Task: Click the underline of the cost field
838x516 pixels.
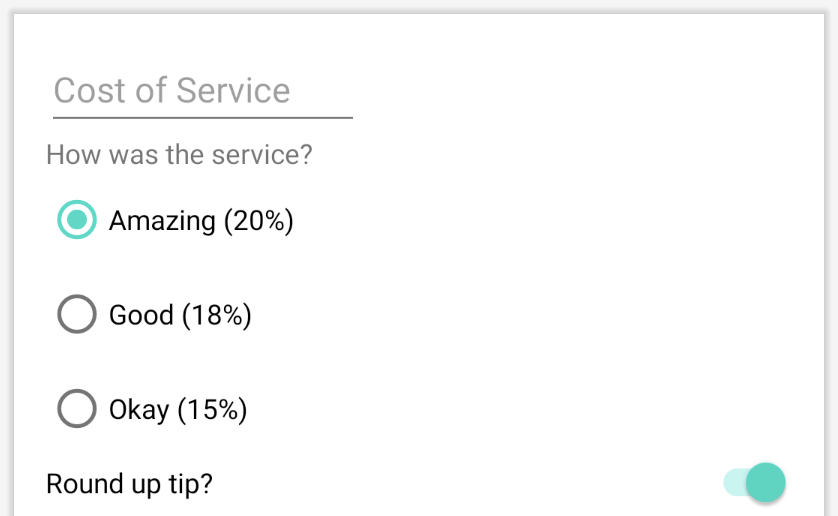Action: pyautogui.click(x=202, y=117)
